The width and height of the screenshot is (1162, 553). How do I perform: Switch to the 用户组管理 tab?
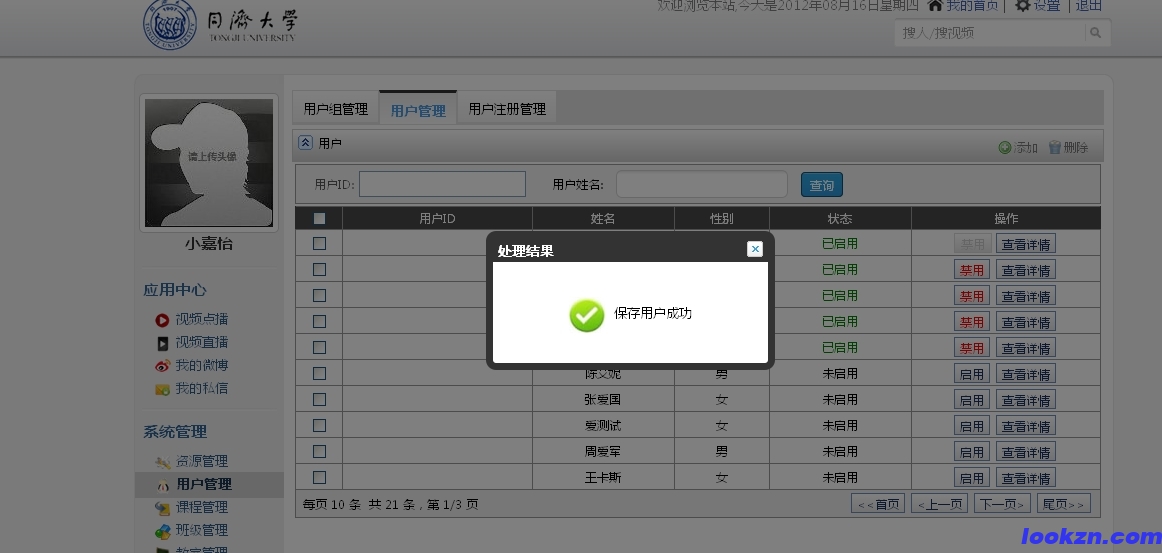click(x=336, y=109)
